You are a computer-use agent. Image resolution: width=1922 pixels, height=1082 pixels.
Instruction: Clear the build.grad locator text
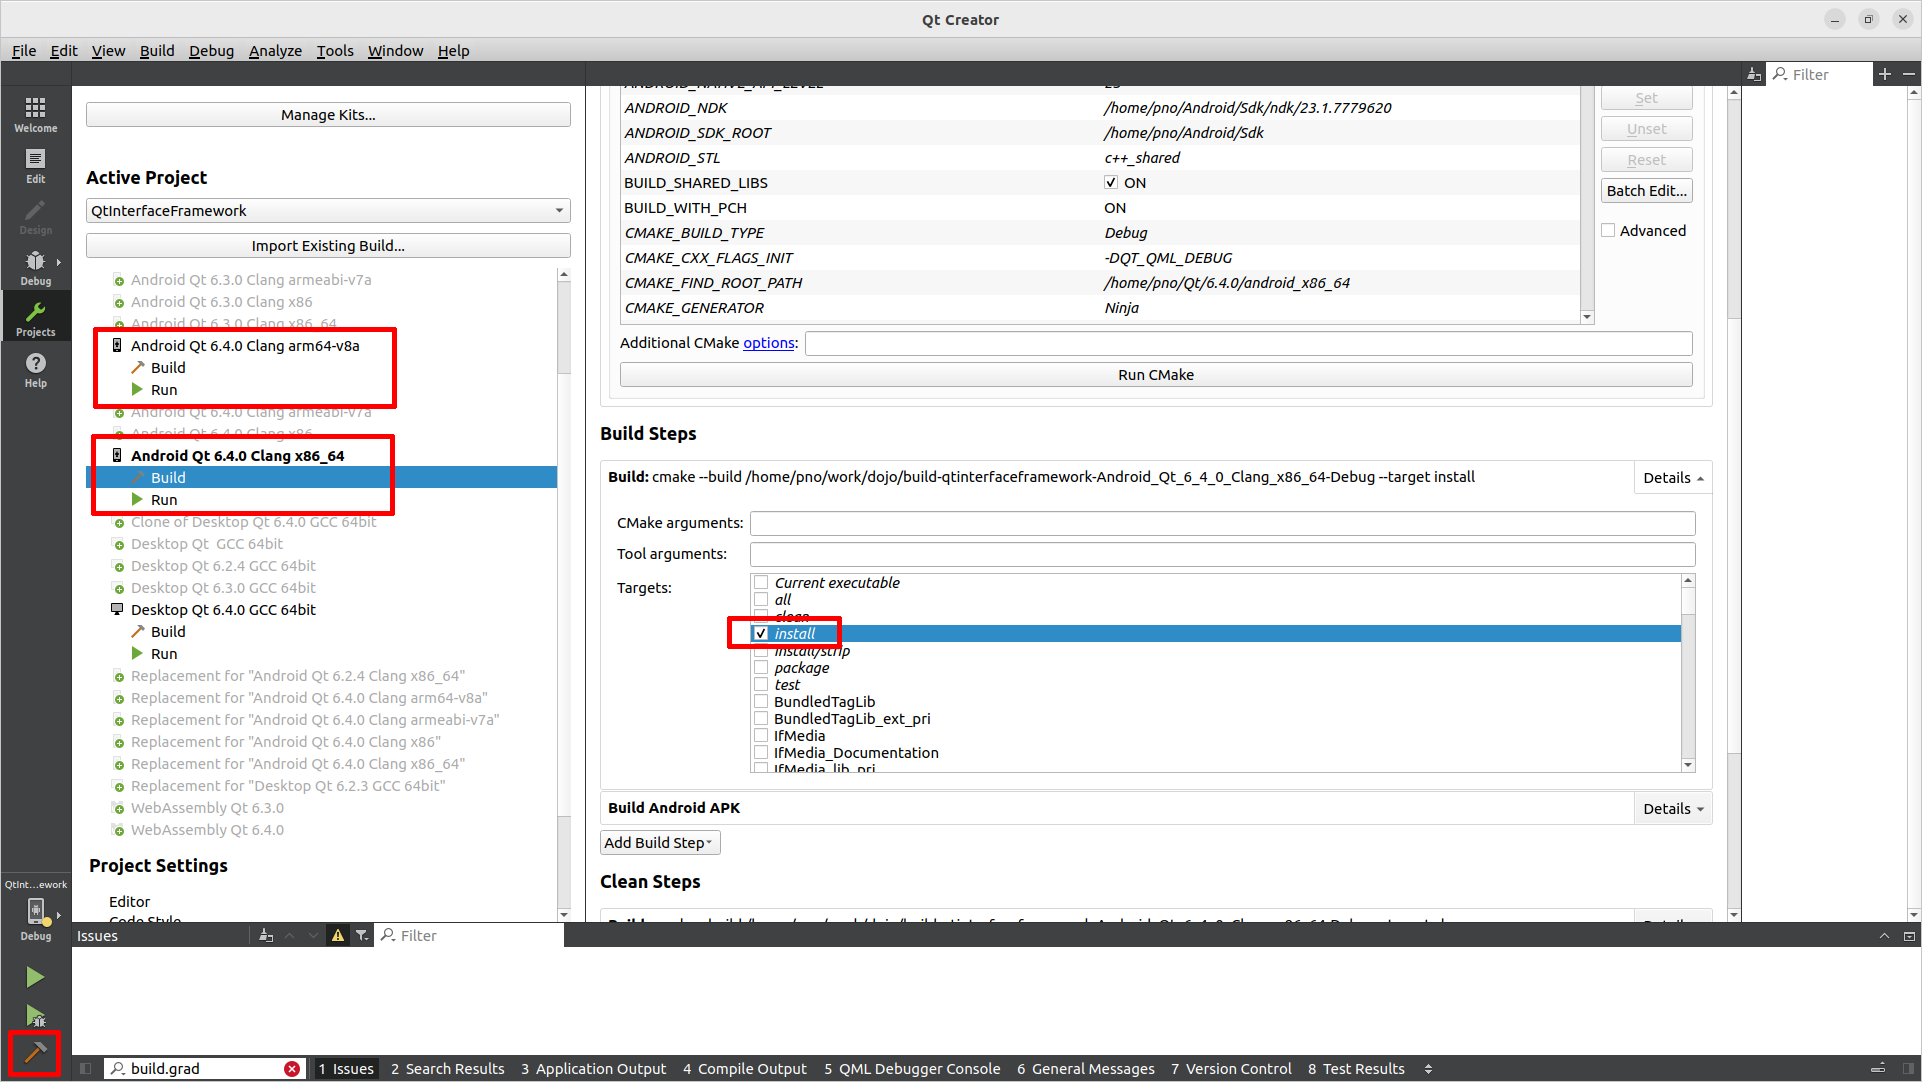click(x=292, y=1069)
